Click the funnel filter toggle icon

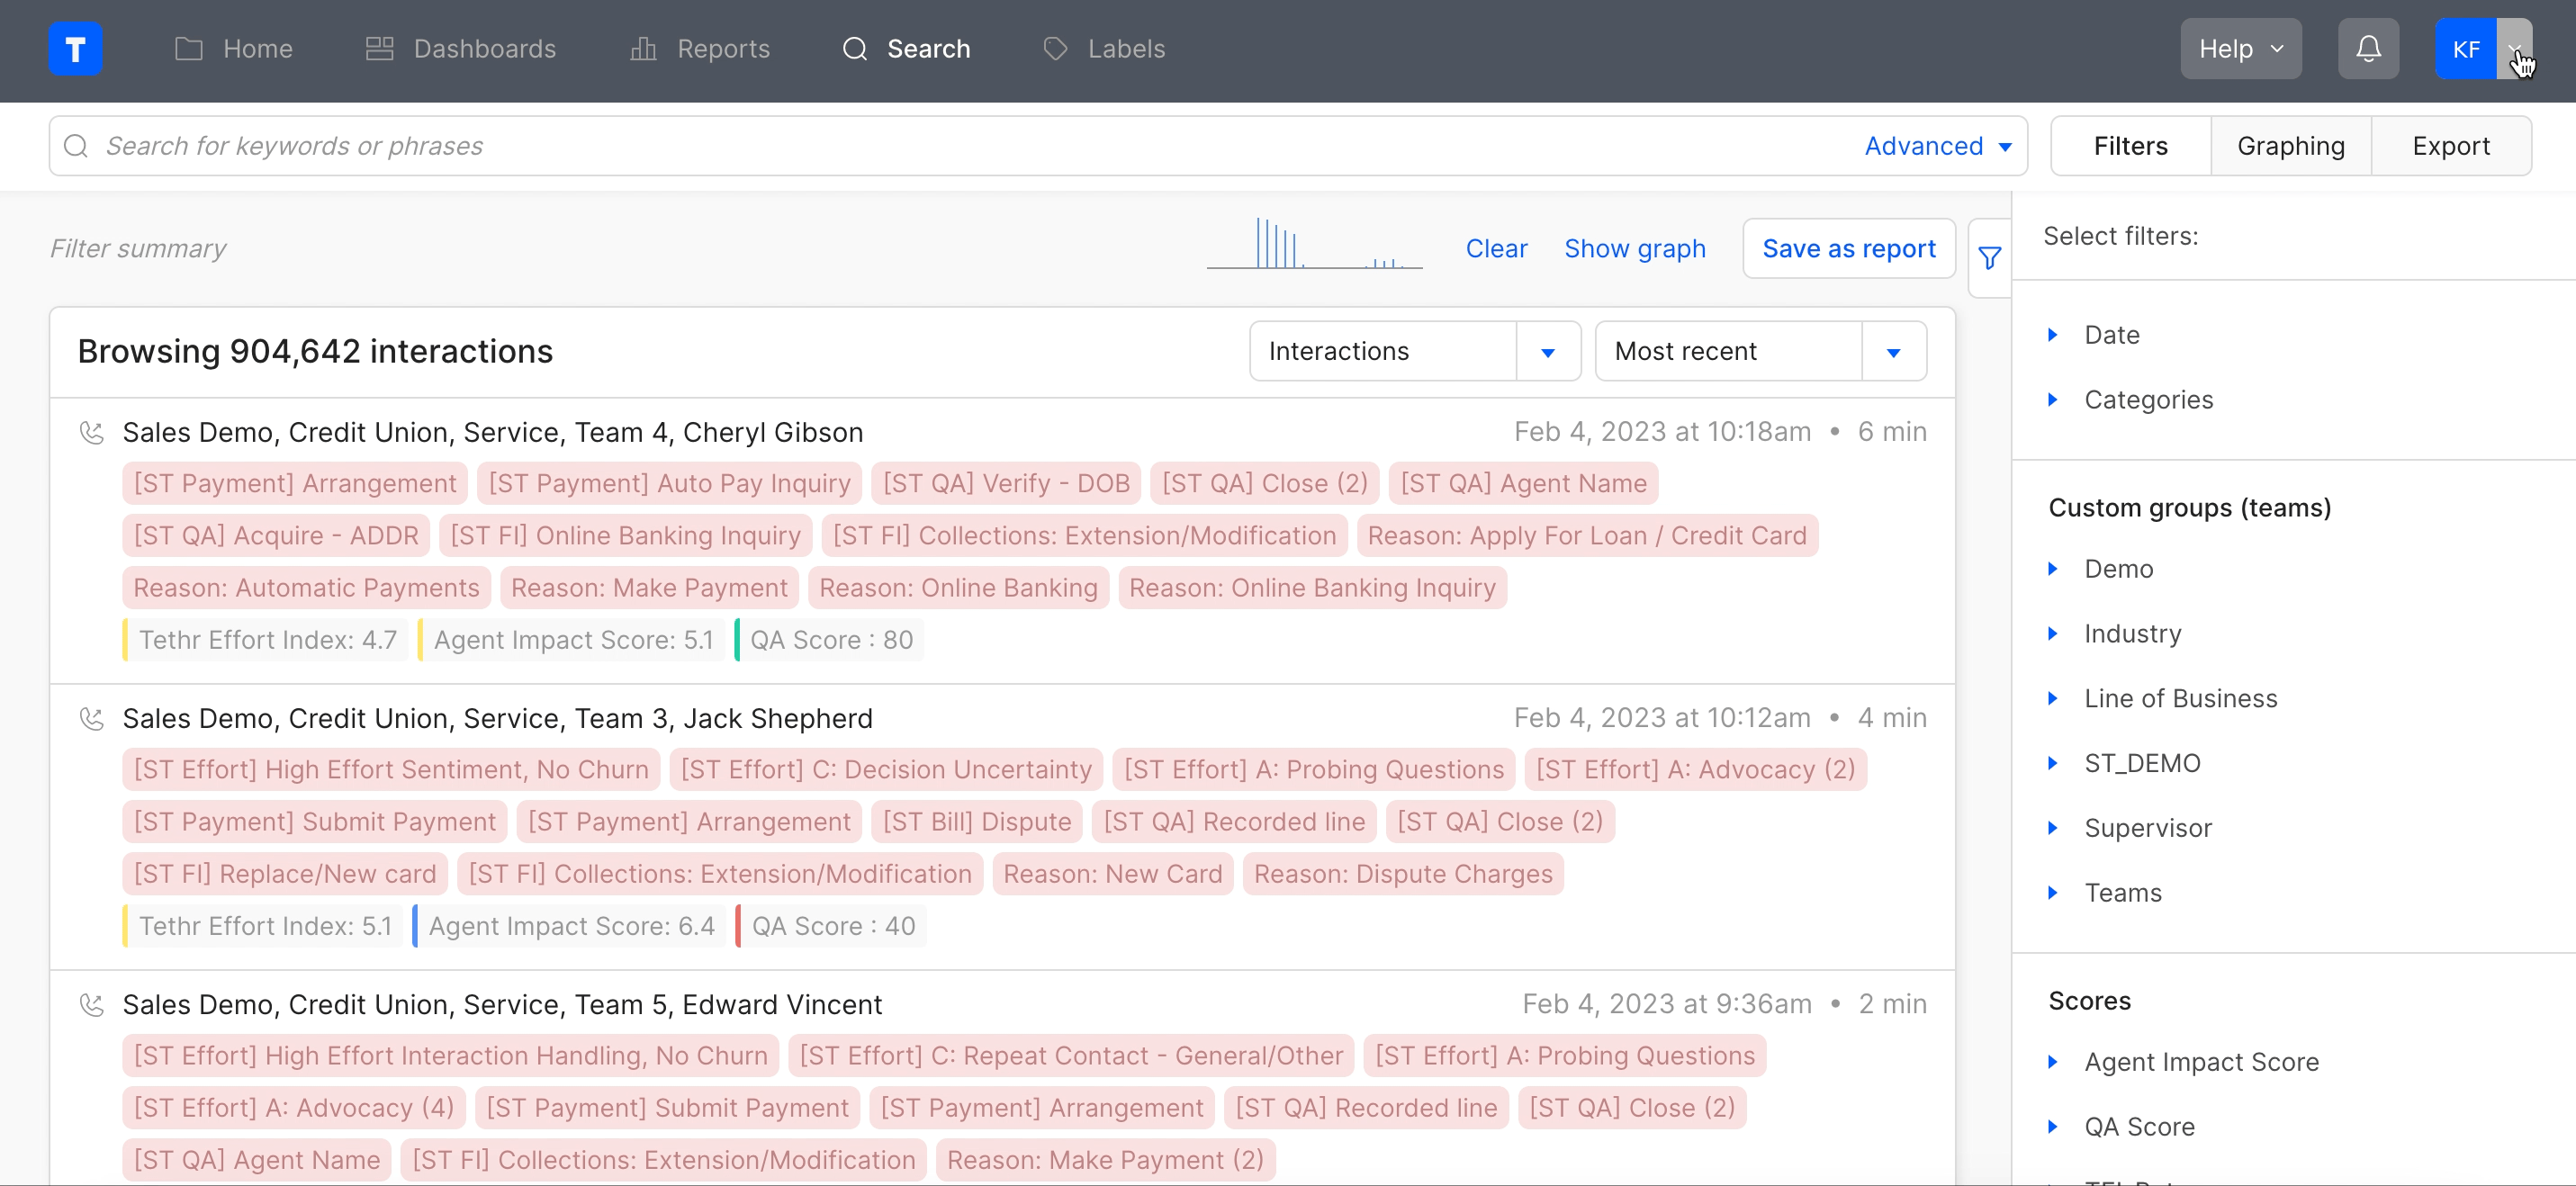[1989, 258]
